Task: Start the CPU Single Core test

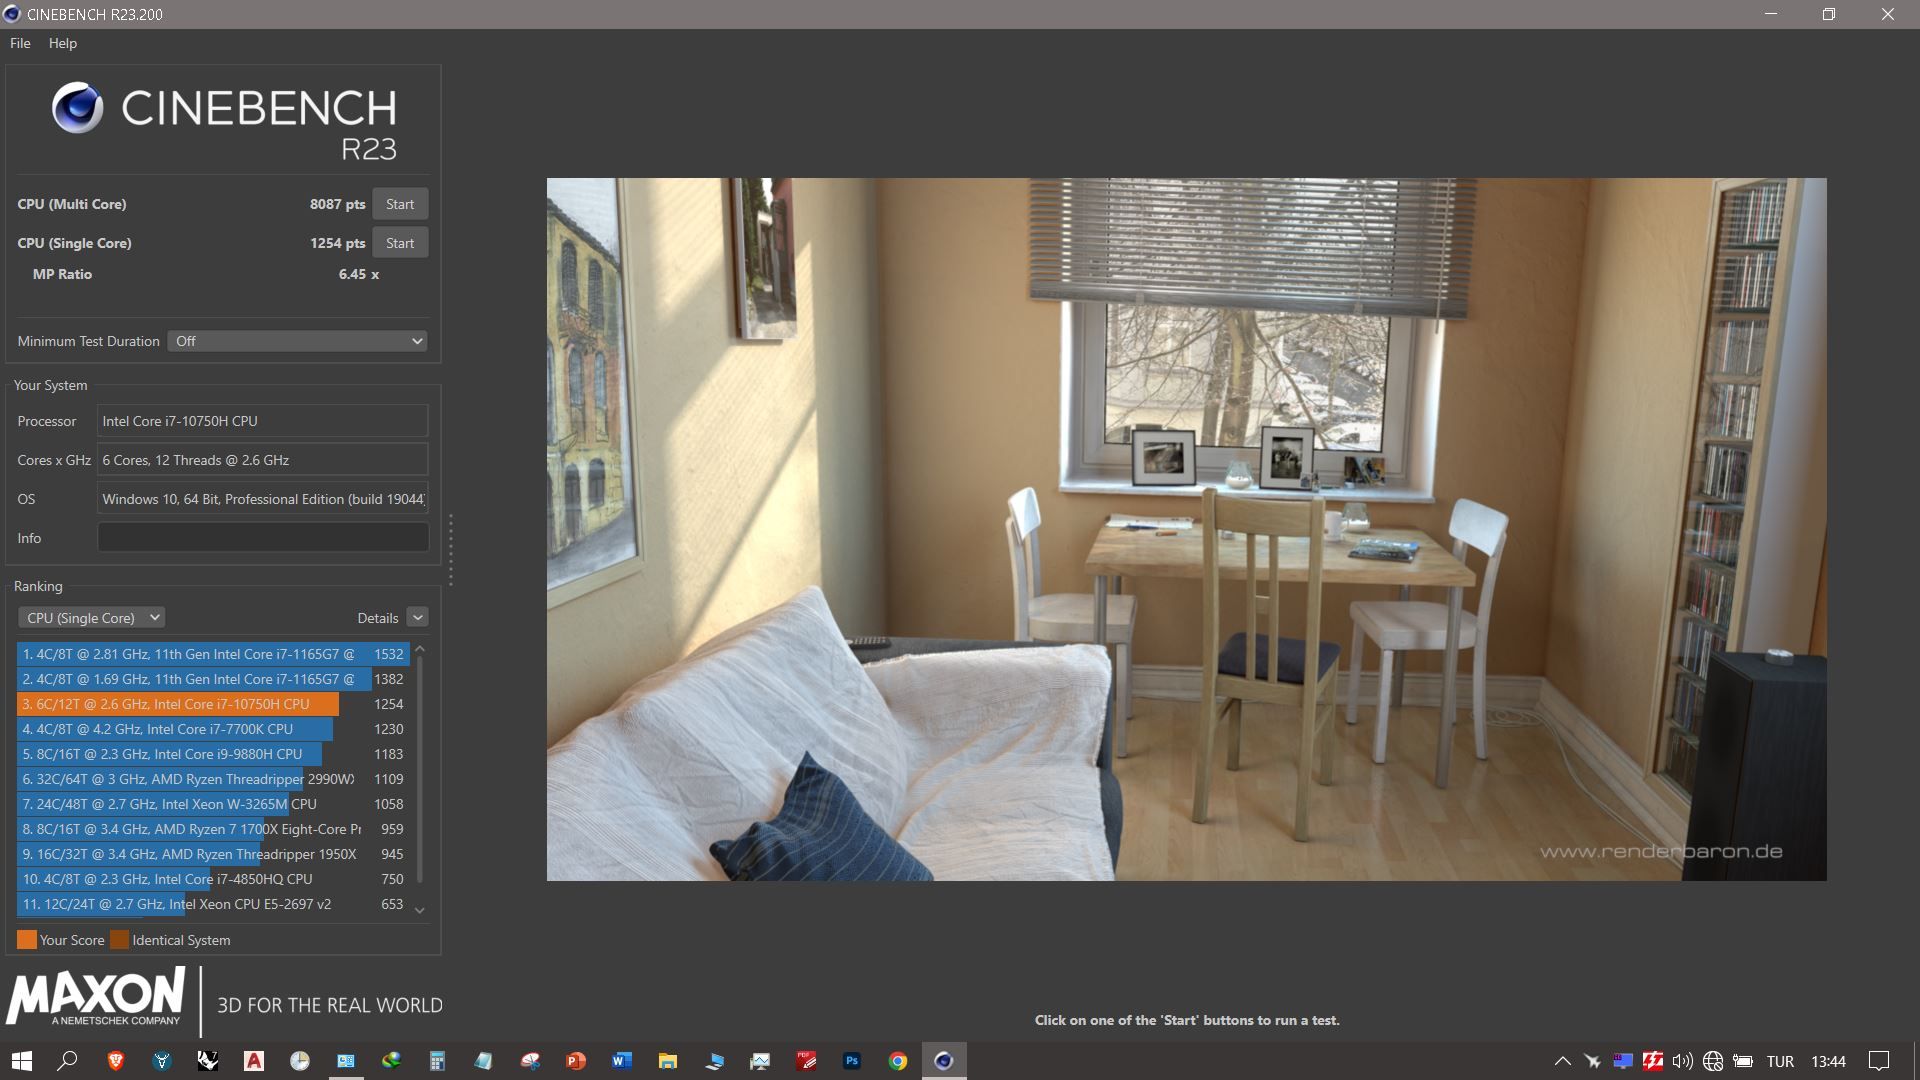Action: pyautogui.click(x=400, y=243)
